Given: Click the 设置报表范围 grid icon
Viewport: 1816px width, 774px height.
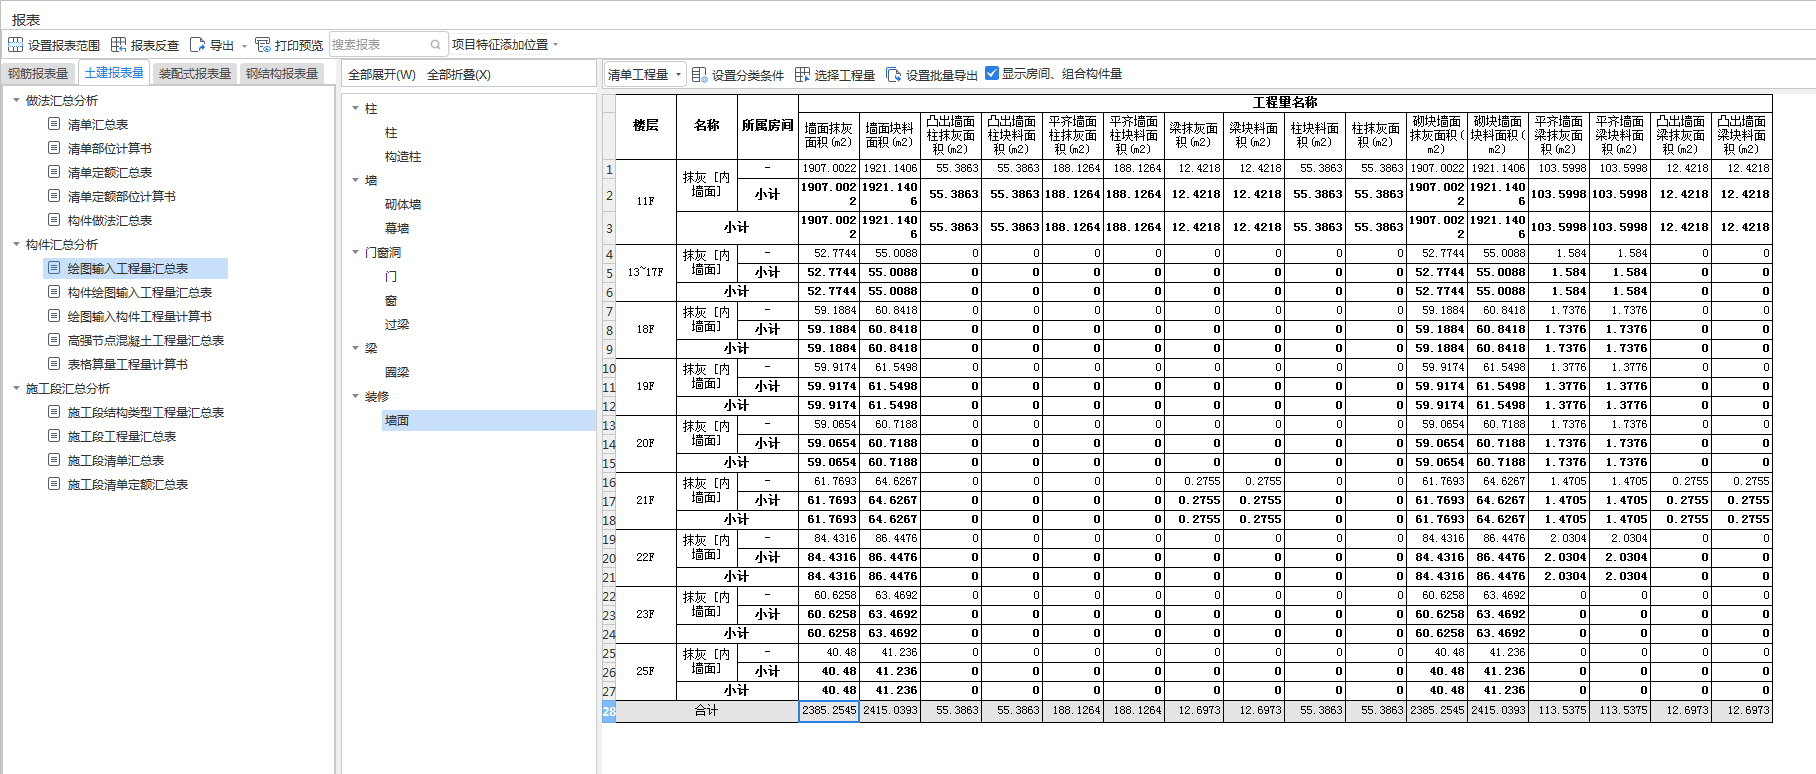Looking at the screenshot, I should click(x=15, y=45).
